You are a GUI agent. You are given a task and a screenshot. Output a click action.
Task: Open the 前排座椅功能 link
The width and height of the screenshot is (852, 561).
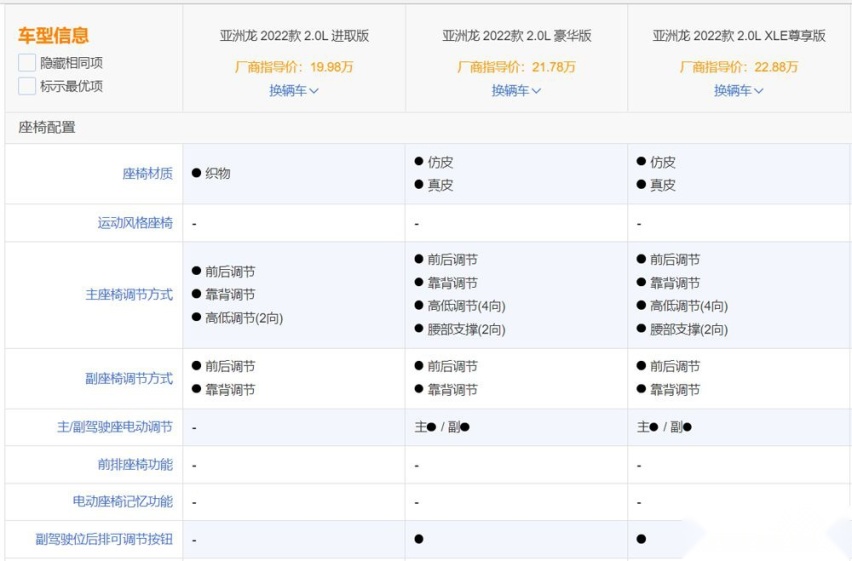(135, 464)
